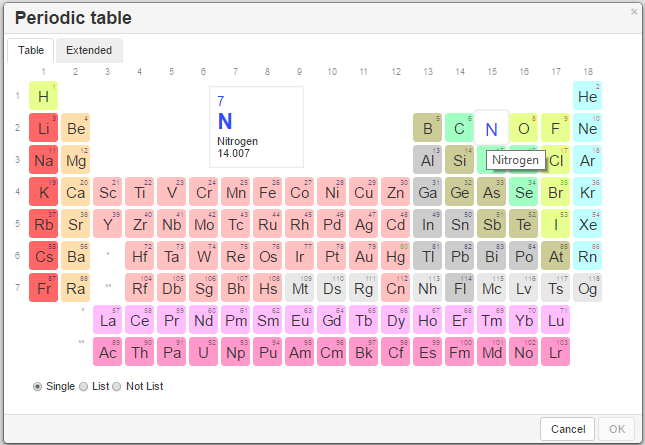
Task: Pick the Lanthanum (La) element
Action: tap(107, 320)
